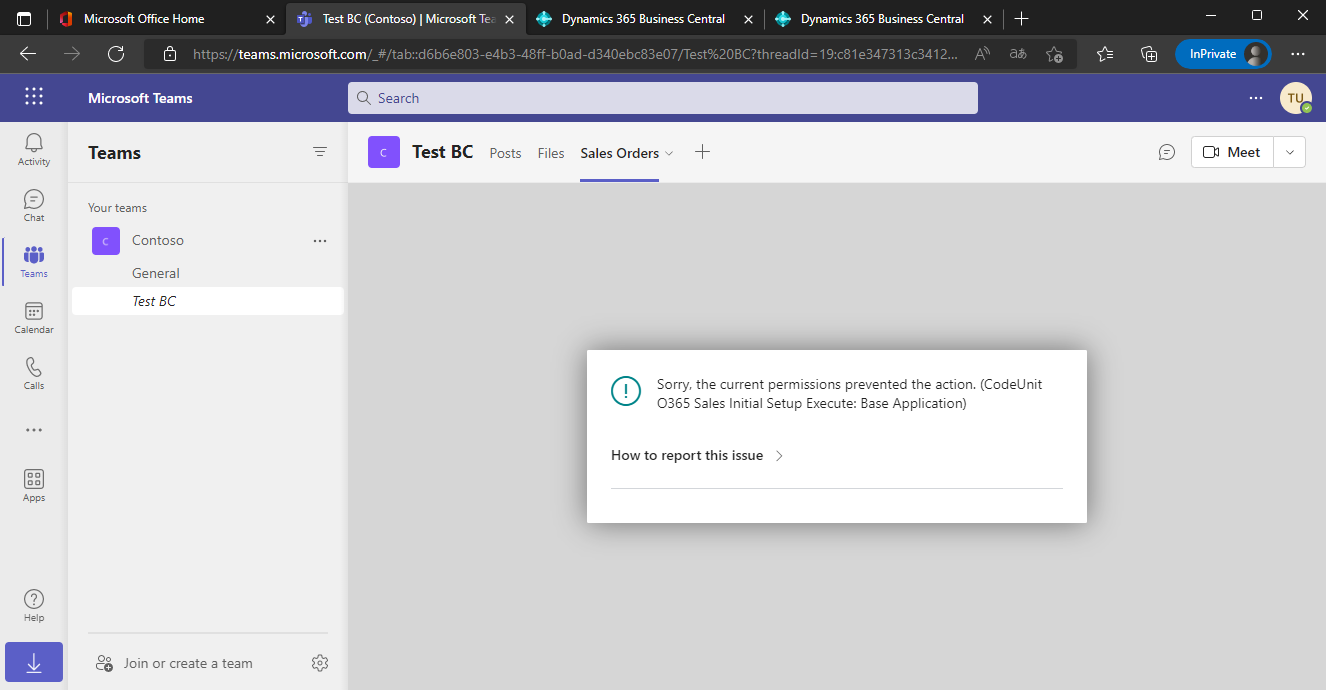
Task: Switch to the Posts tab
Action: click(505, 152)
